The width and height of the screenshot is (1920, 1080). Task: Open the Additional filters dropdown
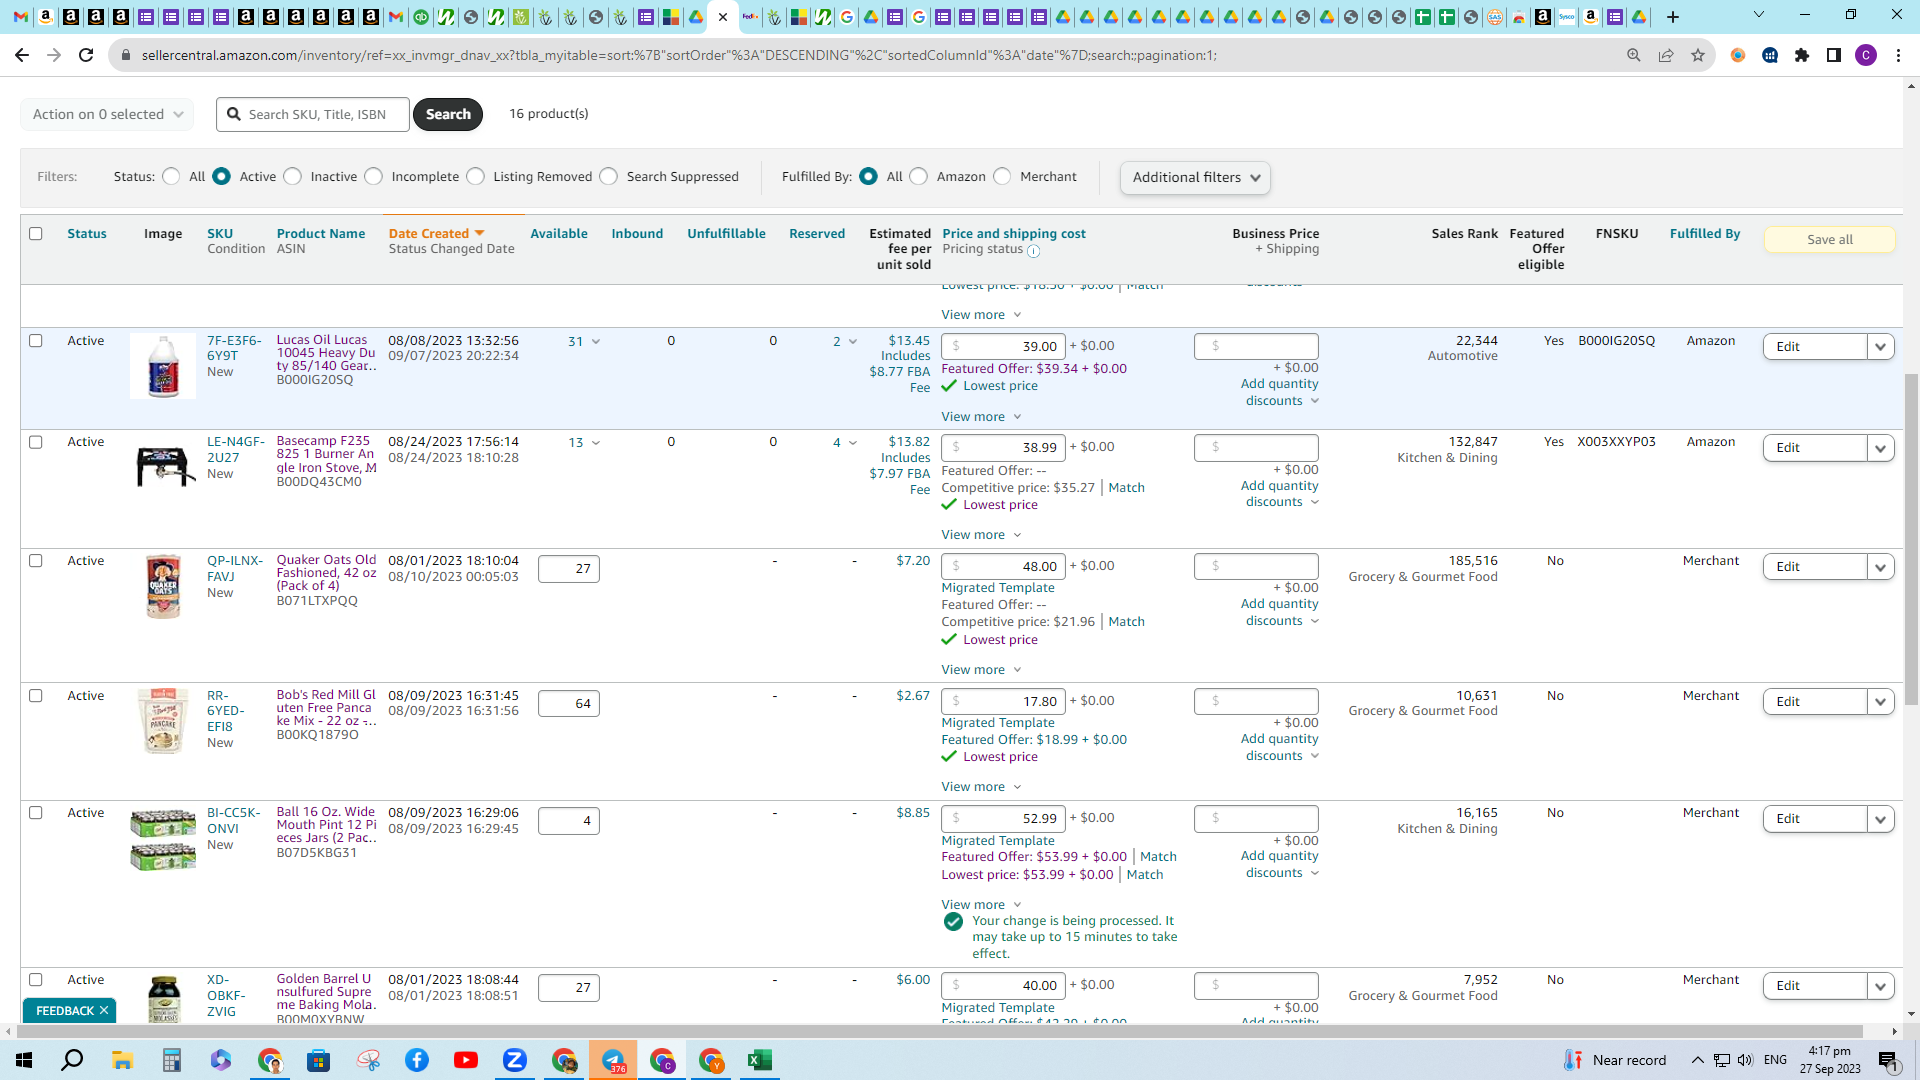pyautogui.click(x=1196, y=178)
